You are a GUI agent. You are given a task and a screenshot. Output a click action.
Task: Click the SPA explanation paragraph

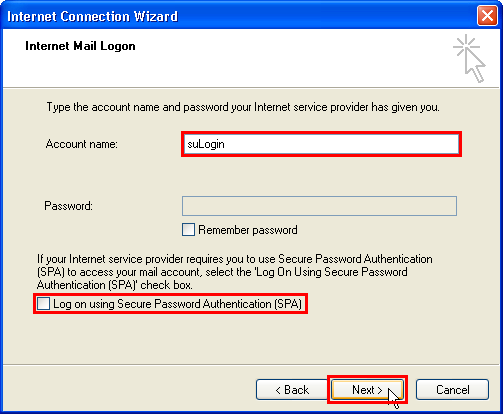point(235,272)
